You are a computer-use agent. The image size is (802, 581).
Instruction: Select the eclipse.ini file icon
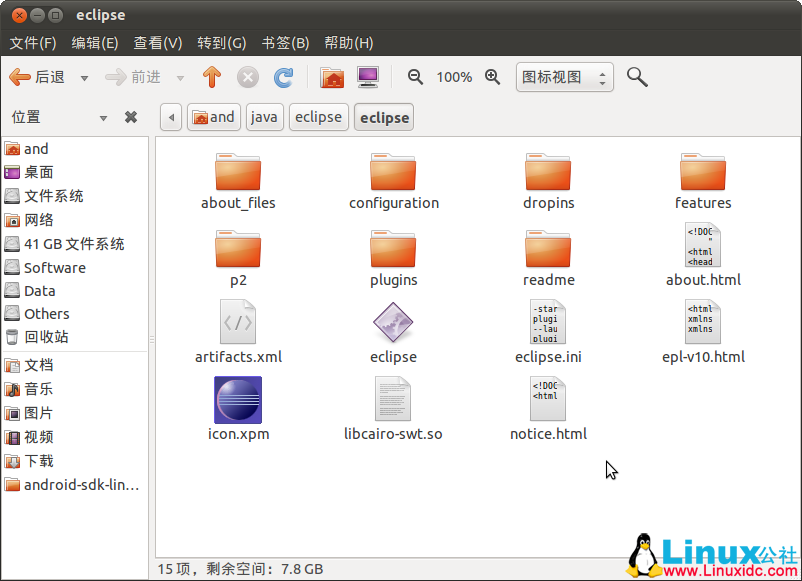(548, 322)
